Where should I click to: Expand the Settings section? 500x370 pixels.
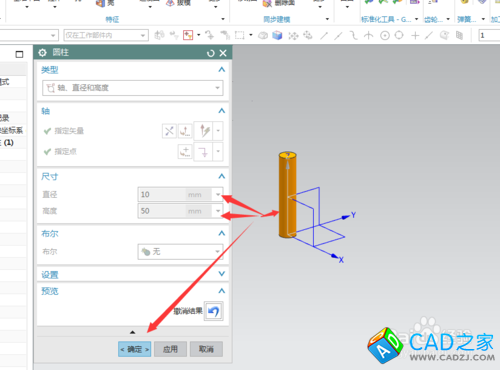[x=222, y=274]
